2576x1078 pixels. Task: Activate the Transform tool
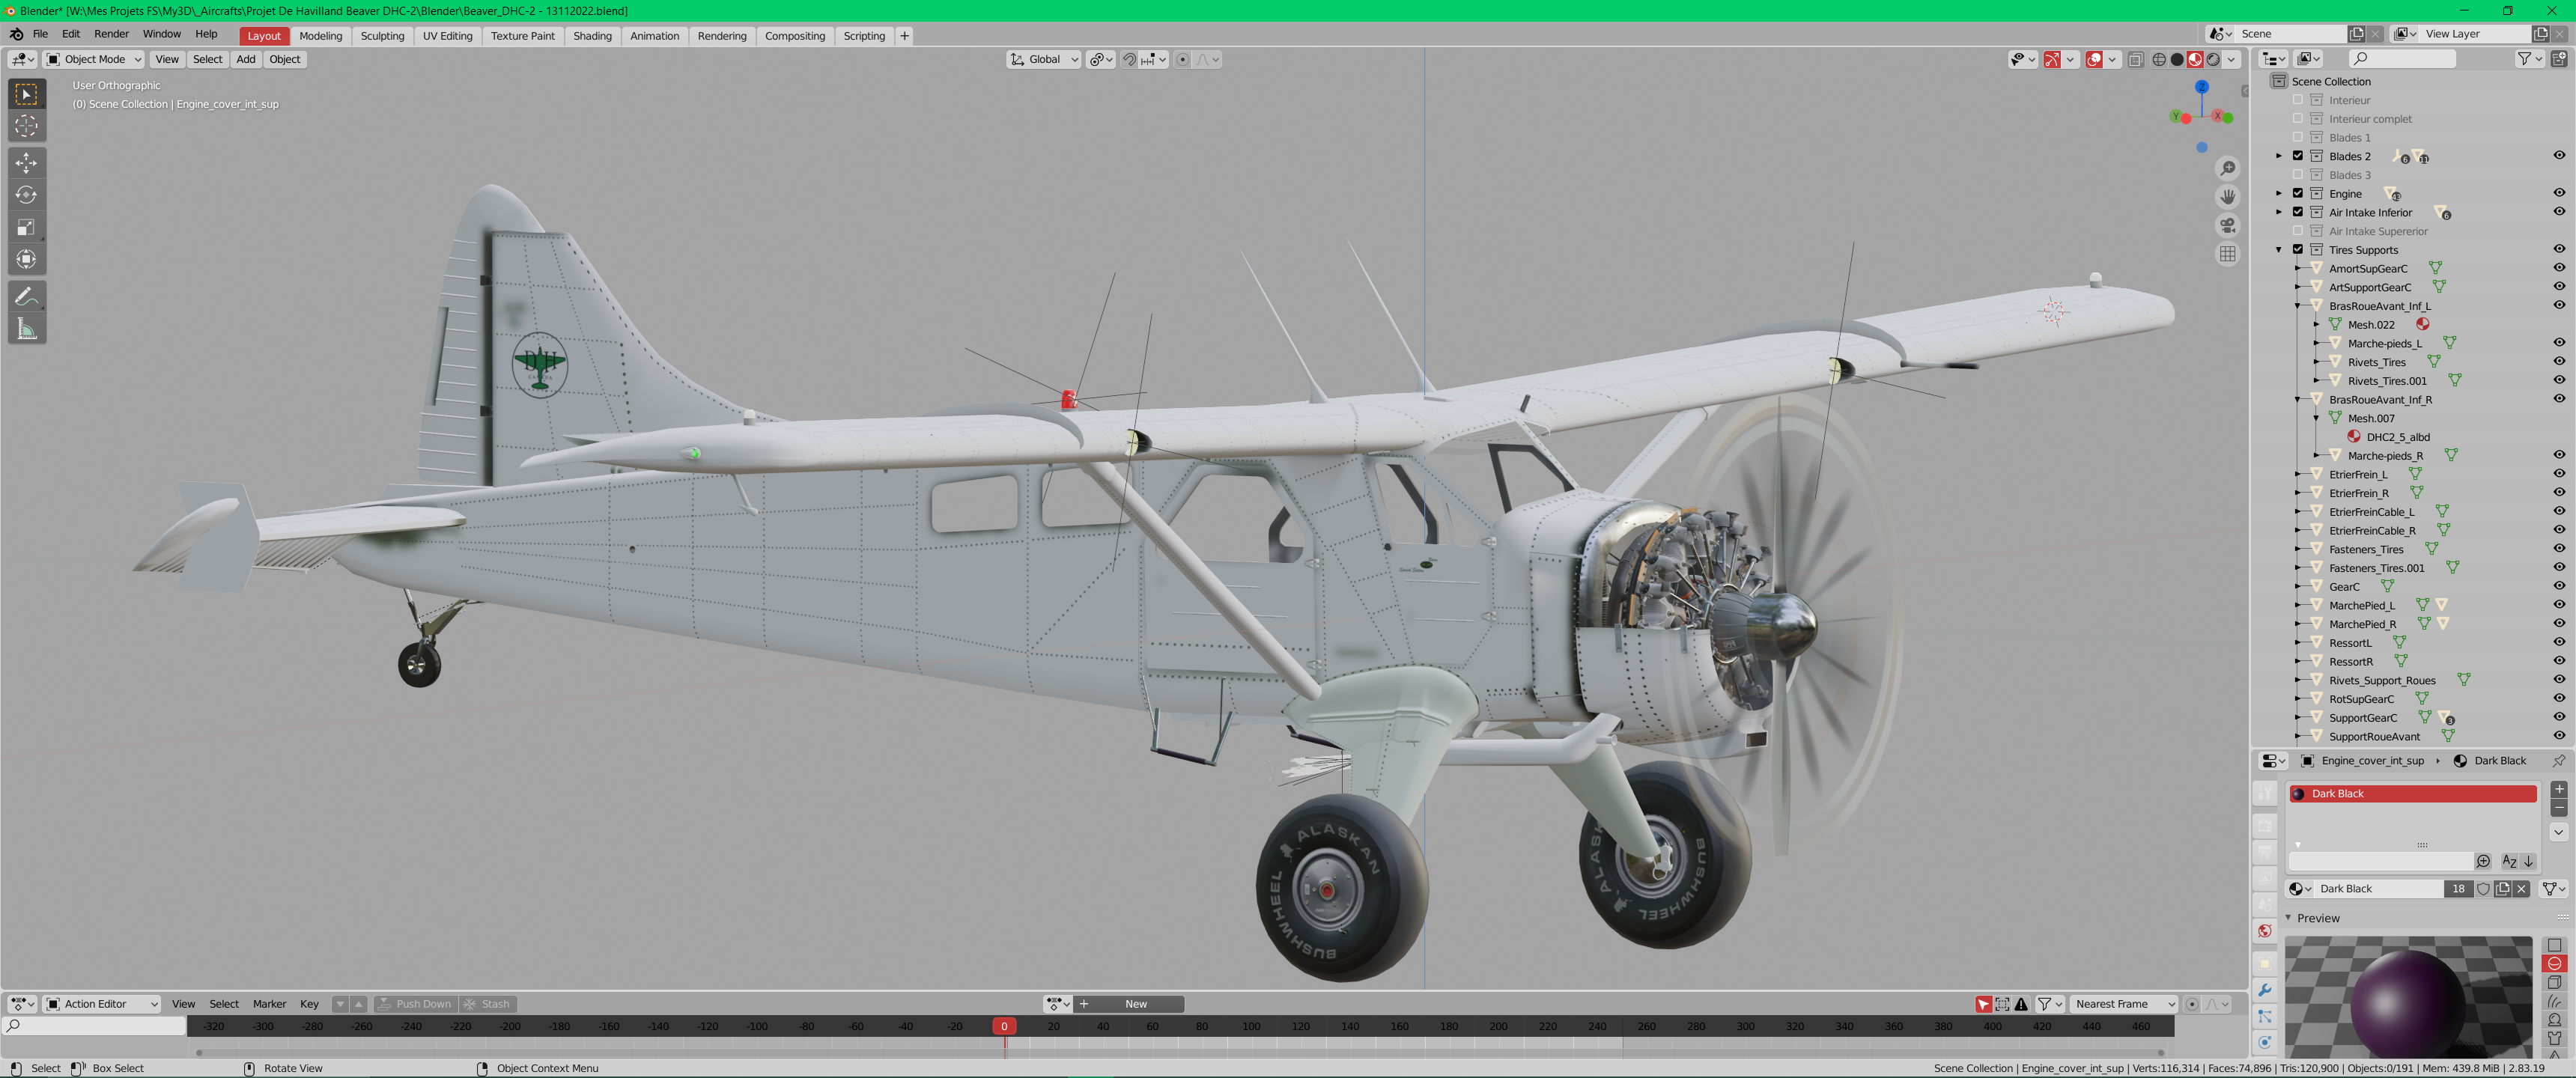click(x=27, y=259)
